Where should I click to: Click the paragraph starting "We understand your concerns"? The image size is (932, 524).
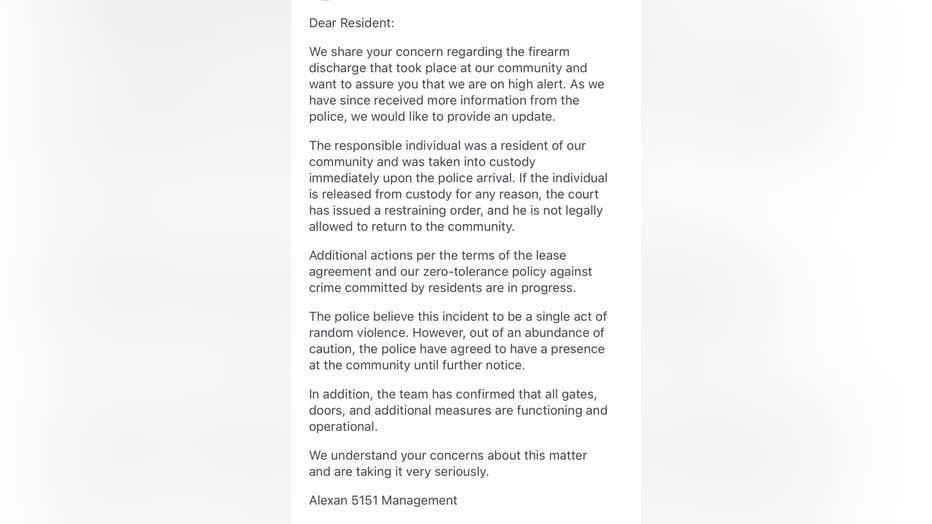[447, 463]
